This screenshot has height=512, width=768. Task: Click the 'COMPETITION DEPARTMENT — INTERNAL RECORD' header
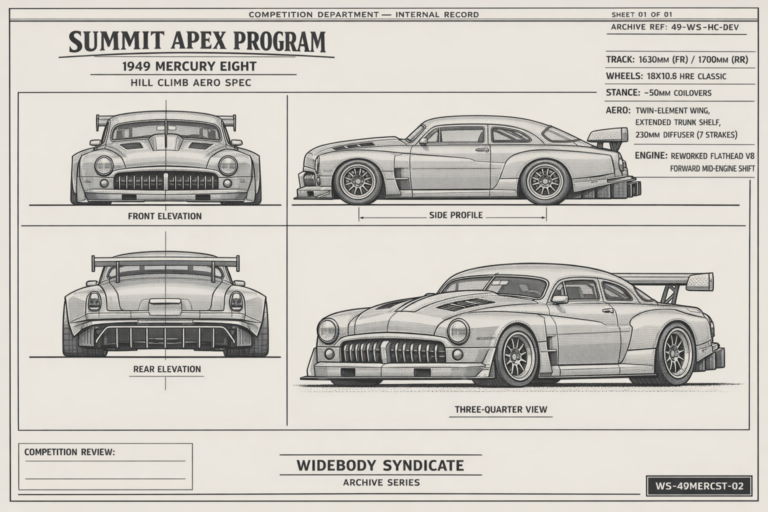(363, 15)
